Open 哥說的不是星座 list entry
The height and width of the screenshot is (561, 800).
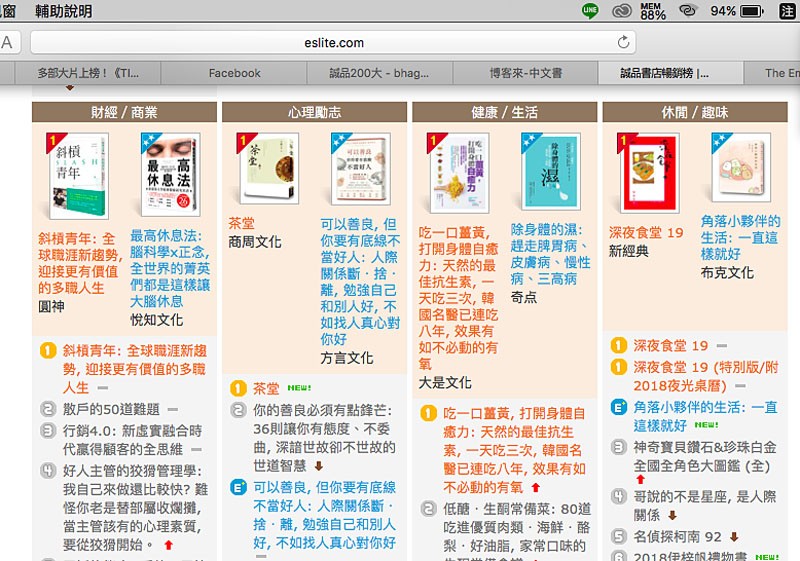tap(705, 505)
